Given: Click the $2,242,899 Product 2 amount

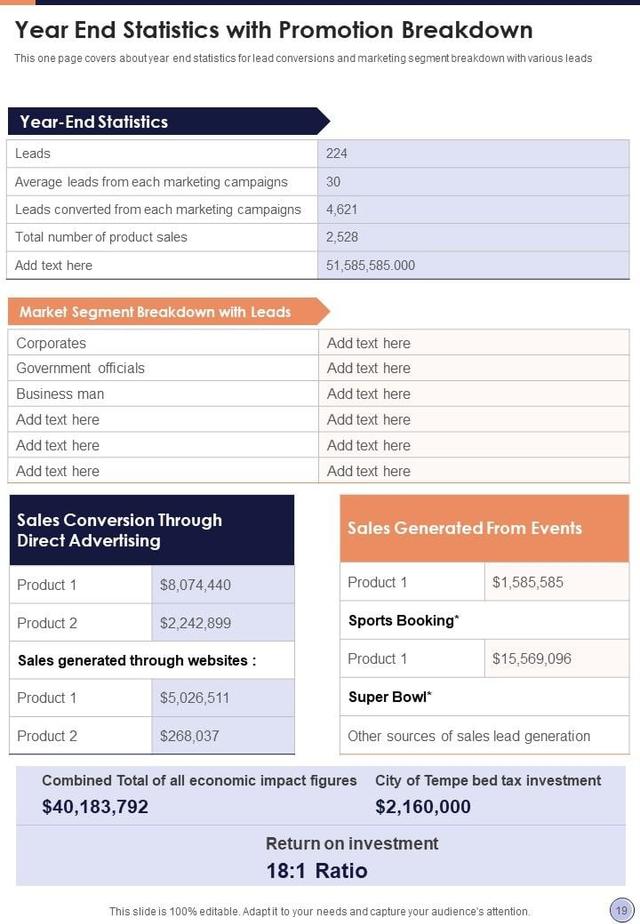Looking at the screenshot, I should coord(196,623).
